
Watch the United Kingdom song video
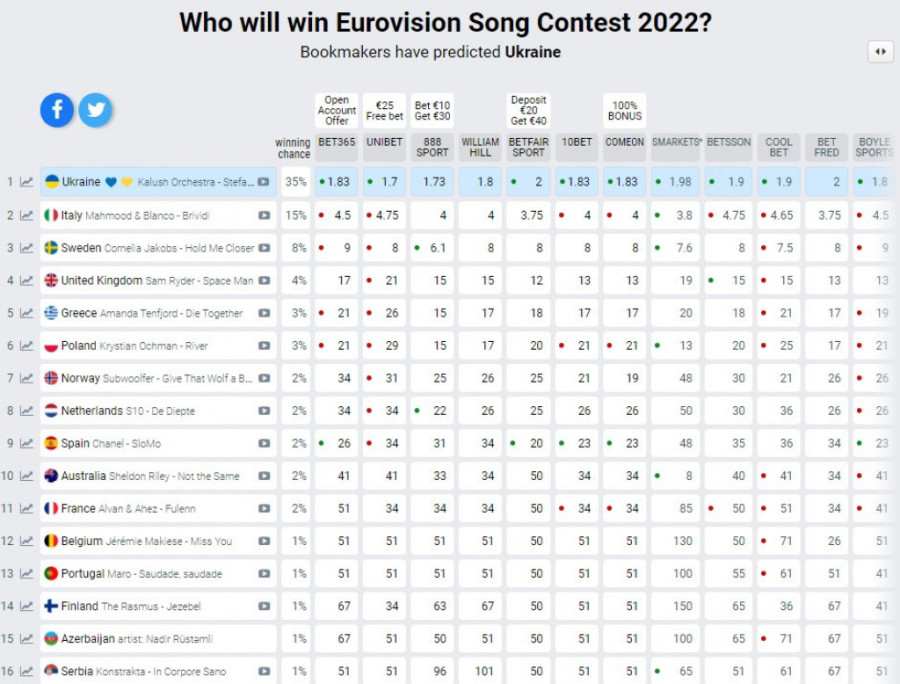pyautogui.click(x=264, y=281)
